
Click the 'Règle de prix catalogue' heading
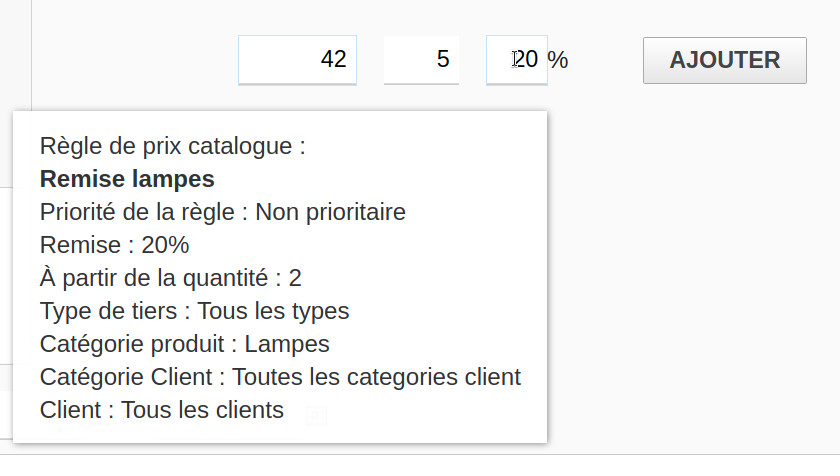click(x=172, y=146)
